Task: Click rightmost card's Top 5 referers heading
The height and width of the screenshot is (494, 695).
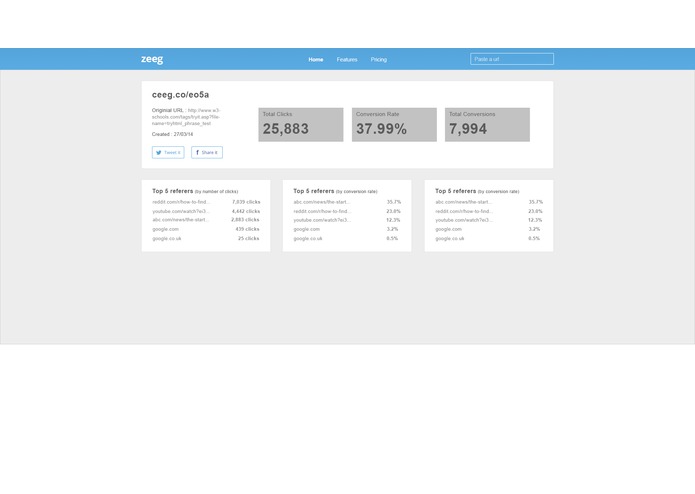Action: [x=477, y=191]
